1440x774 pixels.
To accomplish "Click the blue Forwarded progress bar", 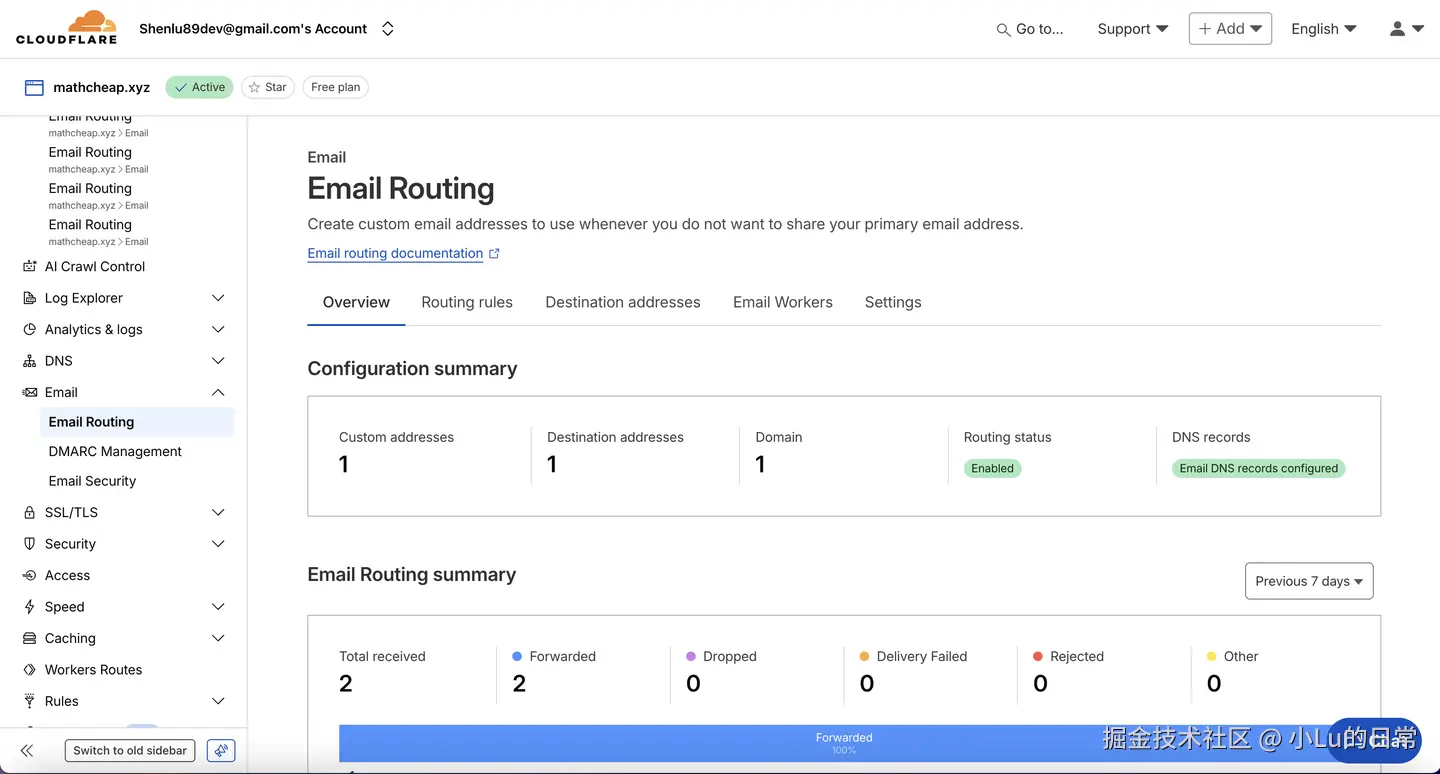I will [700, 743].
